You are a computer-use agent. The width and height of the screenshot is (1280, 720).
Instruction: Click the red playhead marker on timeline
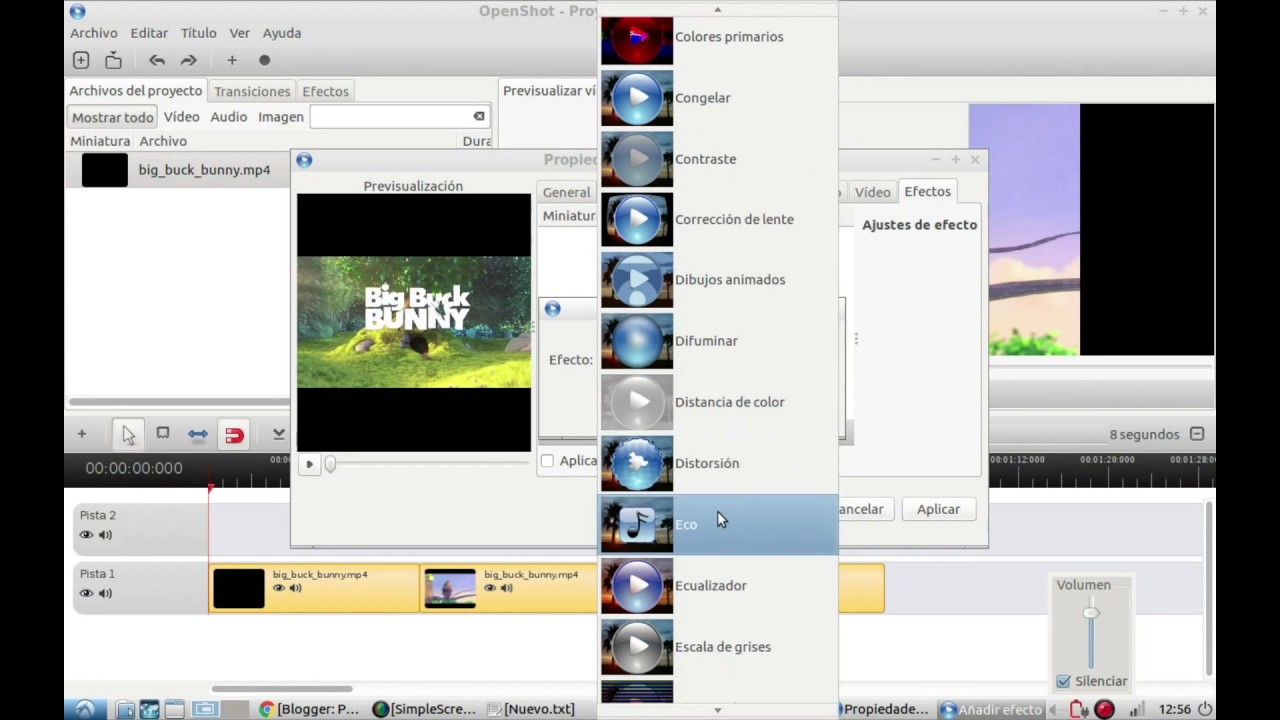pyautogui.click(x=210, y=488)
